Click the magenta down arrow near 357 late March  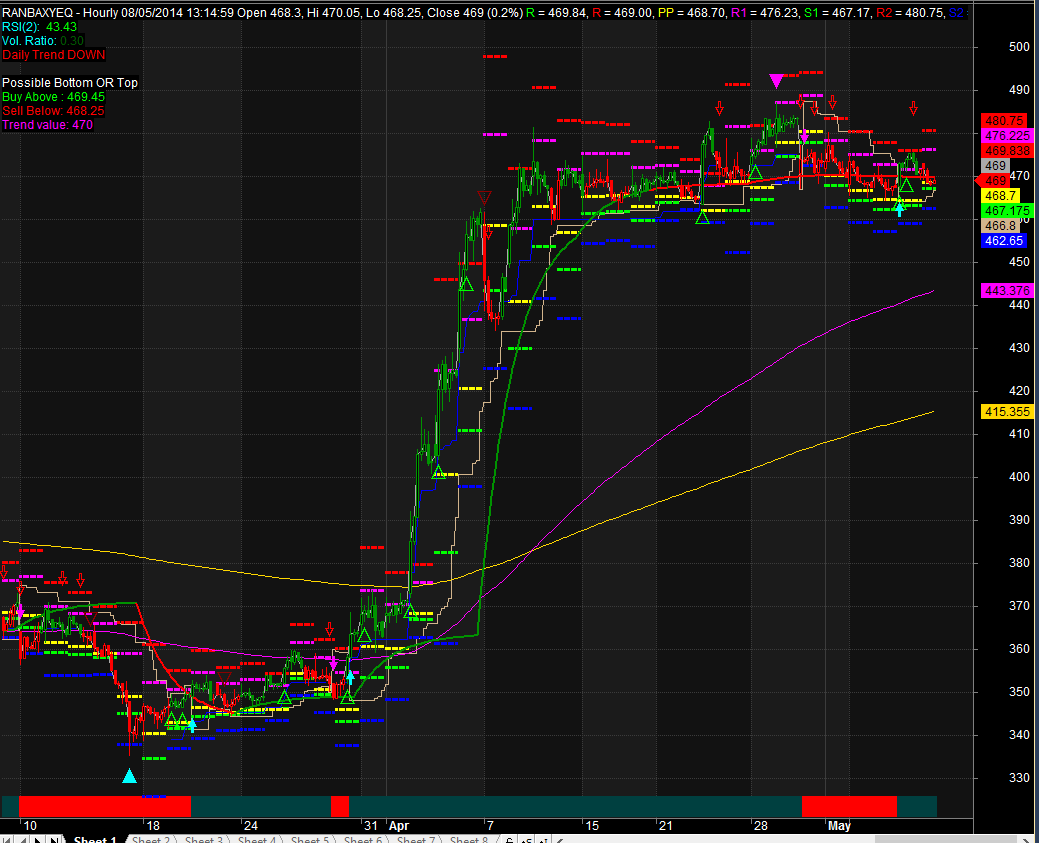pyautogui.click(x=333, y=661)
